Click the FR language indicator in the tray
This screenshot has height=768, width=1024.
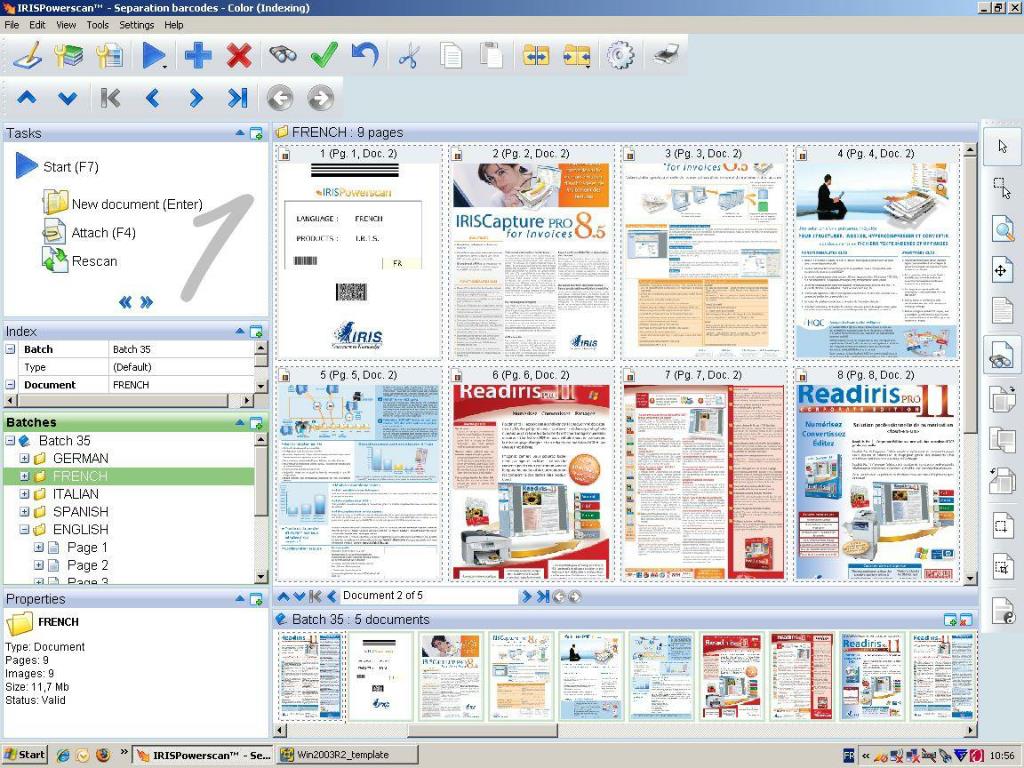click(x=848, y=756)
